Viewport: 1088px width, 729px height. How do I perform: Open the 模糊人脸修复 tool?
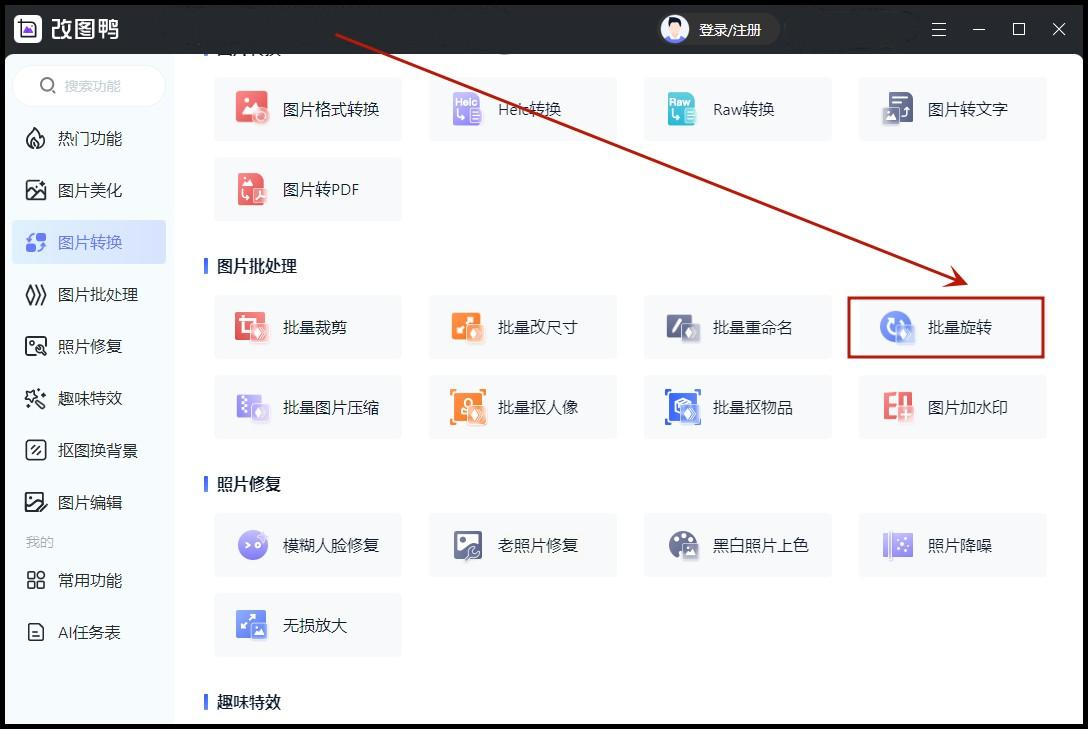(x=307, y=545)
